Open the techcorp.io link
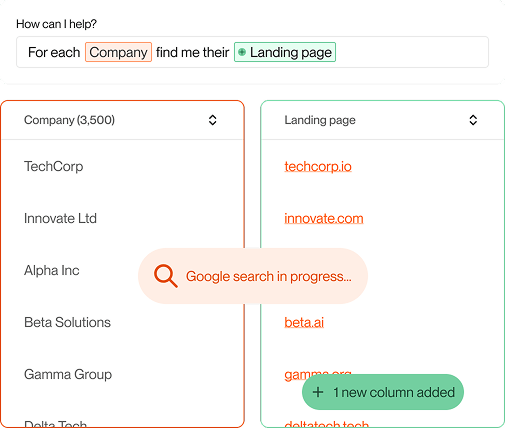505x428 pixels. pos(318,166)
